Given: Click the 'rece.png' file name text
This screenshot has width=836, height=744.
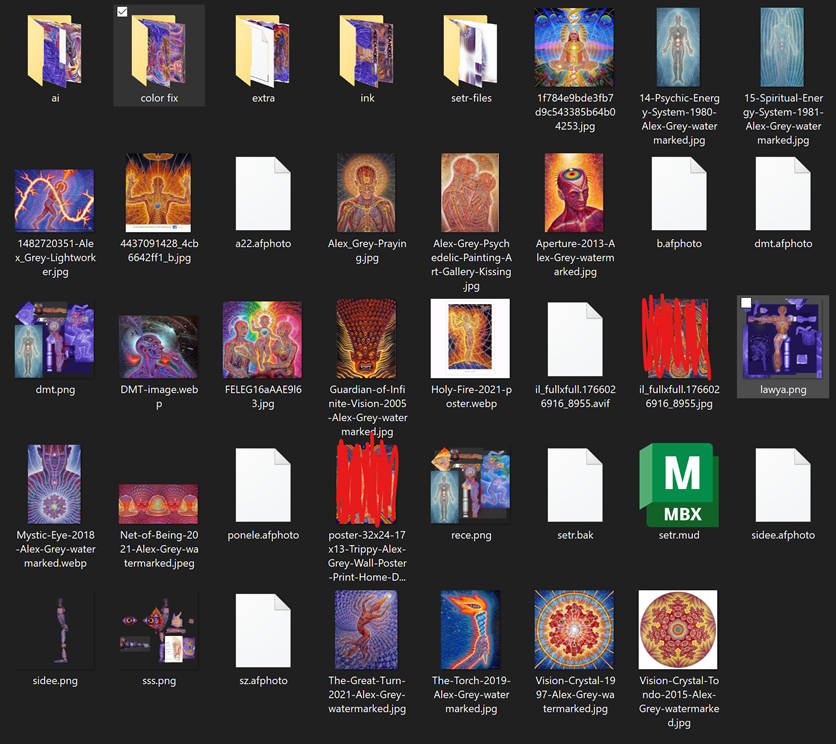Looking at the screenshot, I should tap(471, 535).
